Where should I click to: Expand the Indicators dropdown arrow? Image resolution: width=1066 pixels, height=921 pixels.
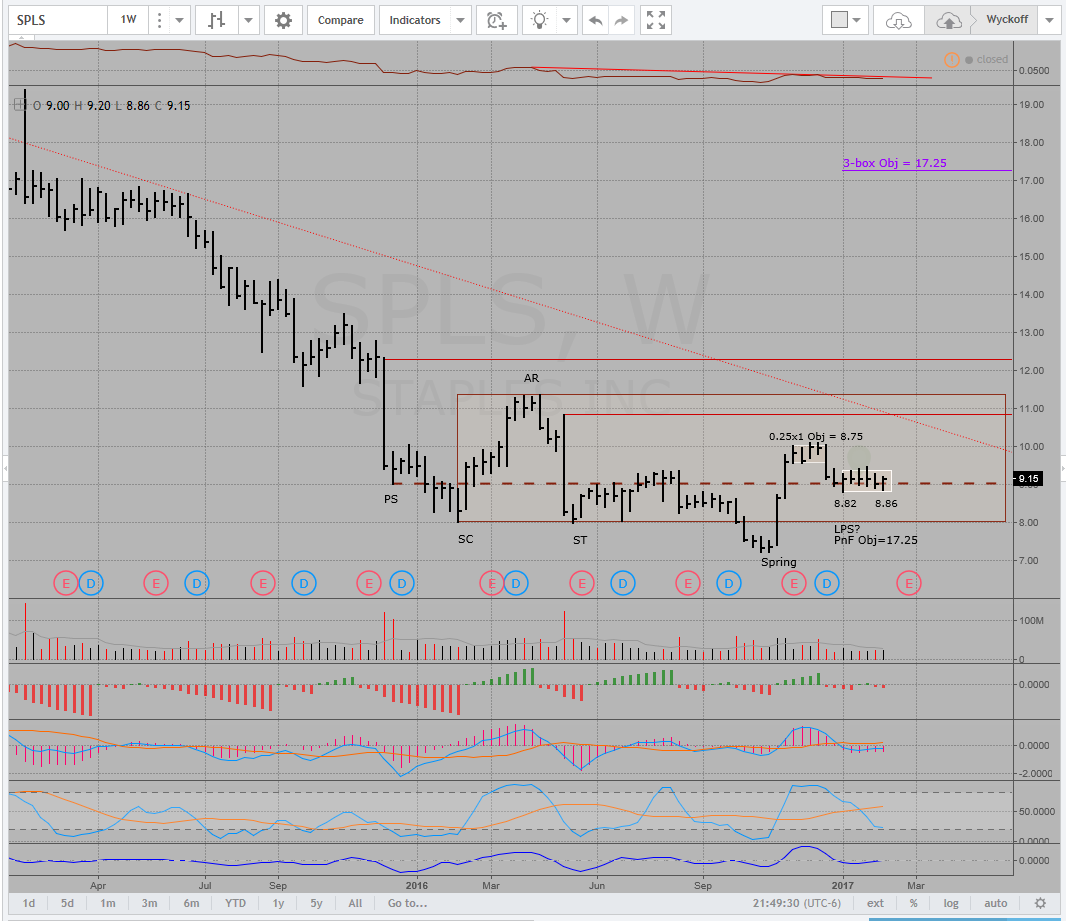460,20
